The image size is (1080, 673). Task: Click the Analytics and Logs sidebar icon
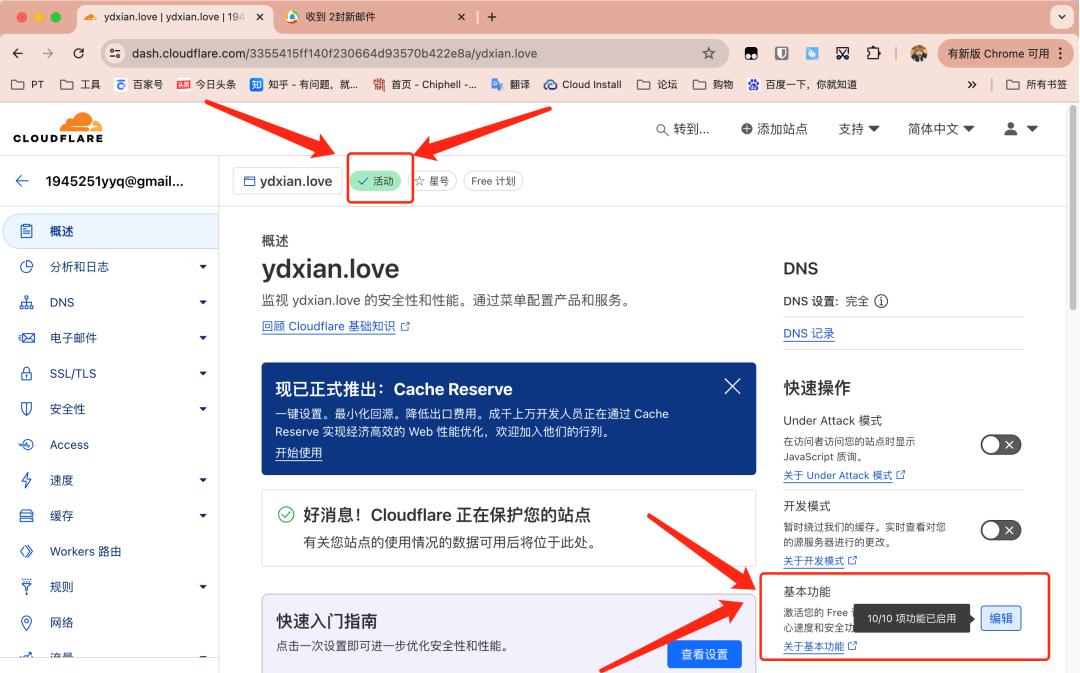pos(26,267)
